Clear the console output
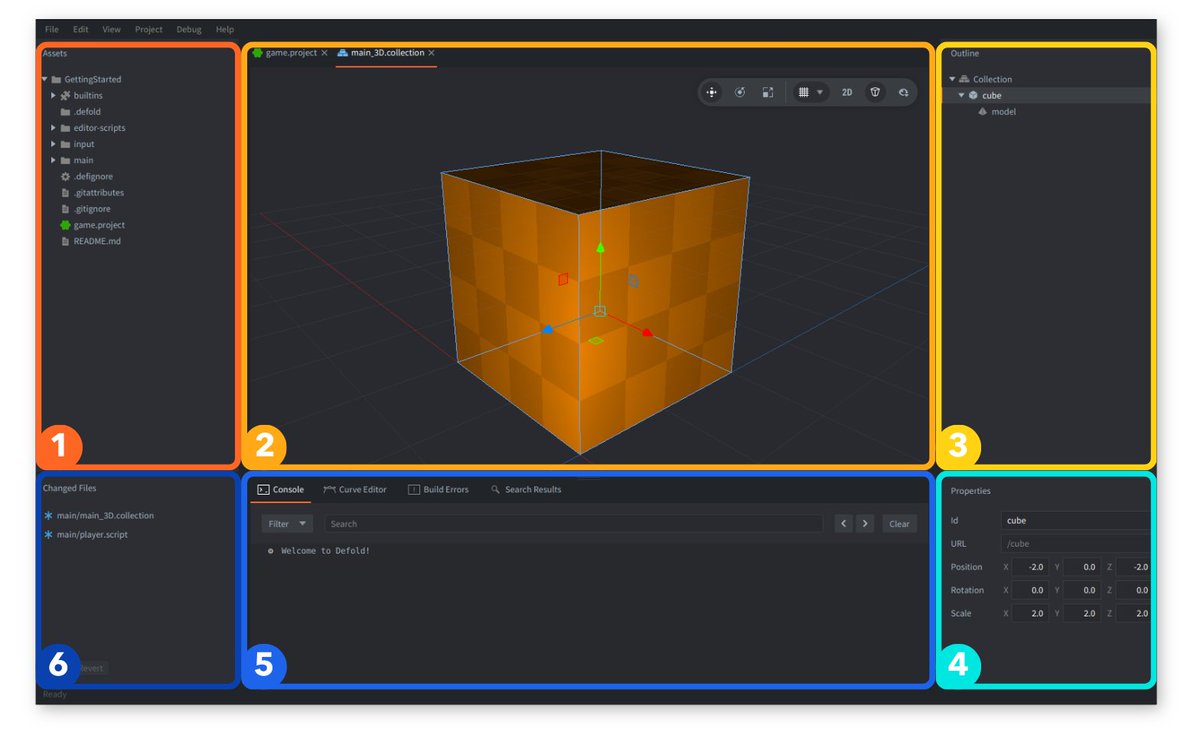The height and width of the screenshot is (732, 1200). 899,523
